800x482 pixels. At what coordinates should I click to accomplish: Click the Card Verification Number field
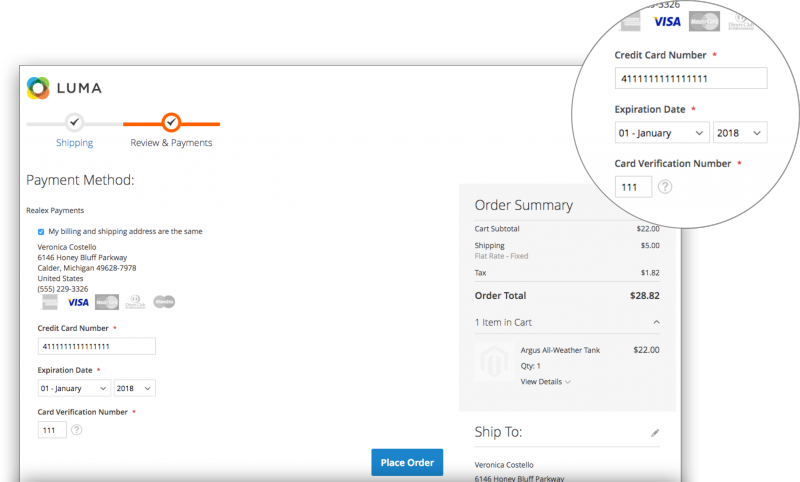(52, 430)
